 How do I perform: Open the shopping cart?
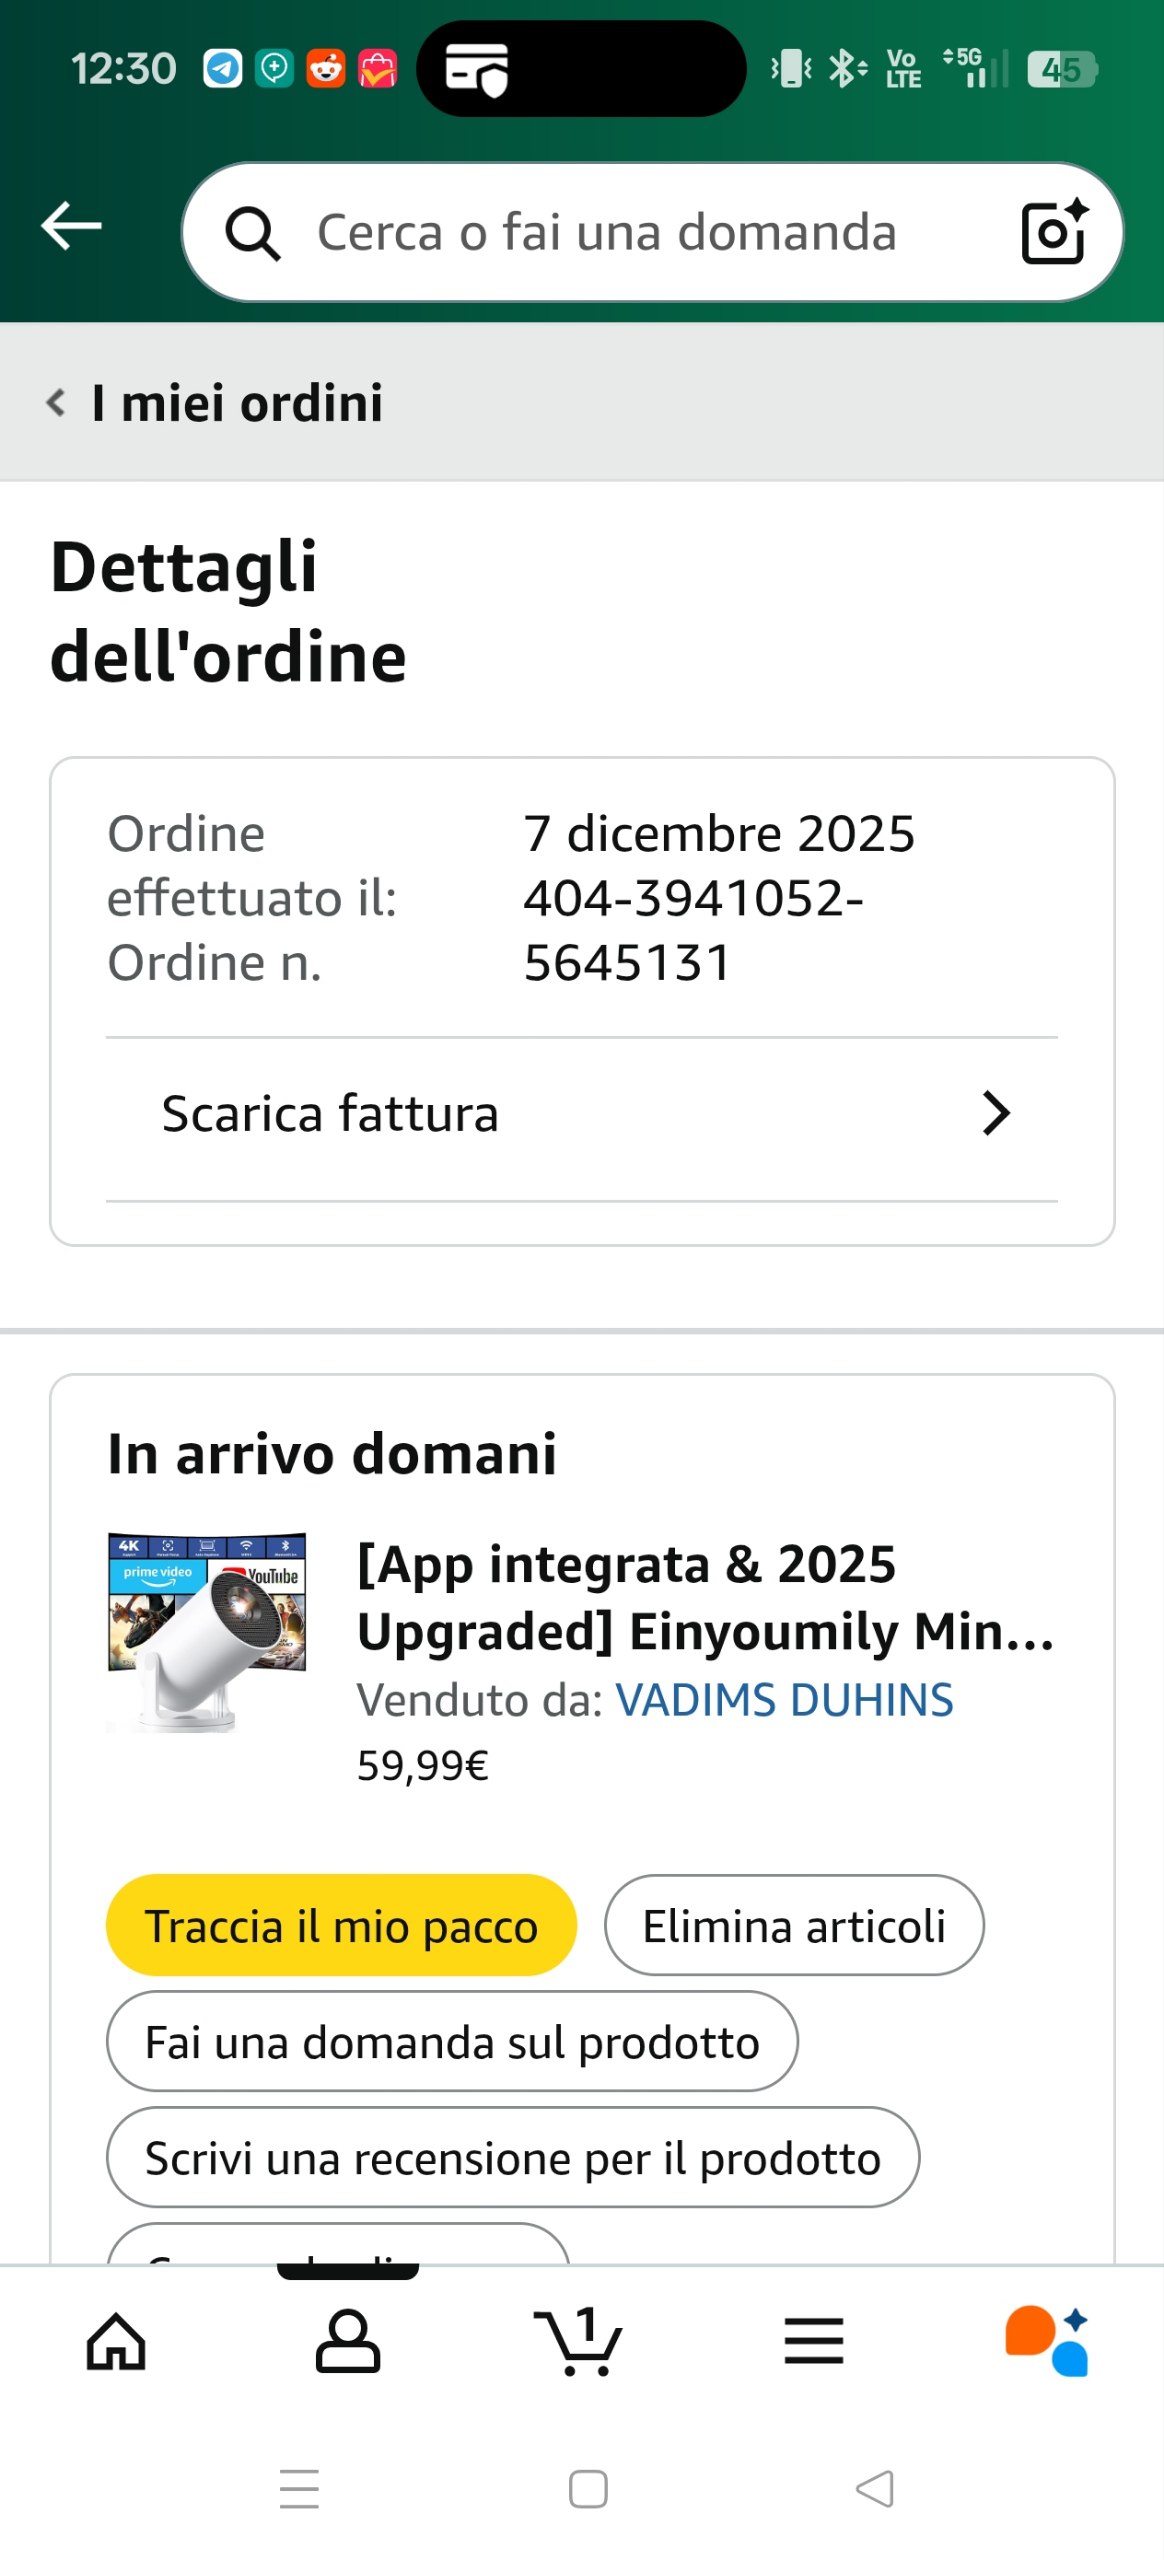(x=579, y=2341)
